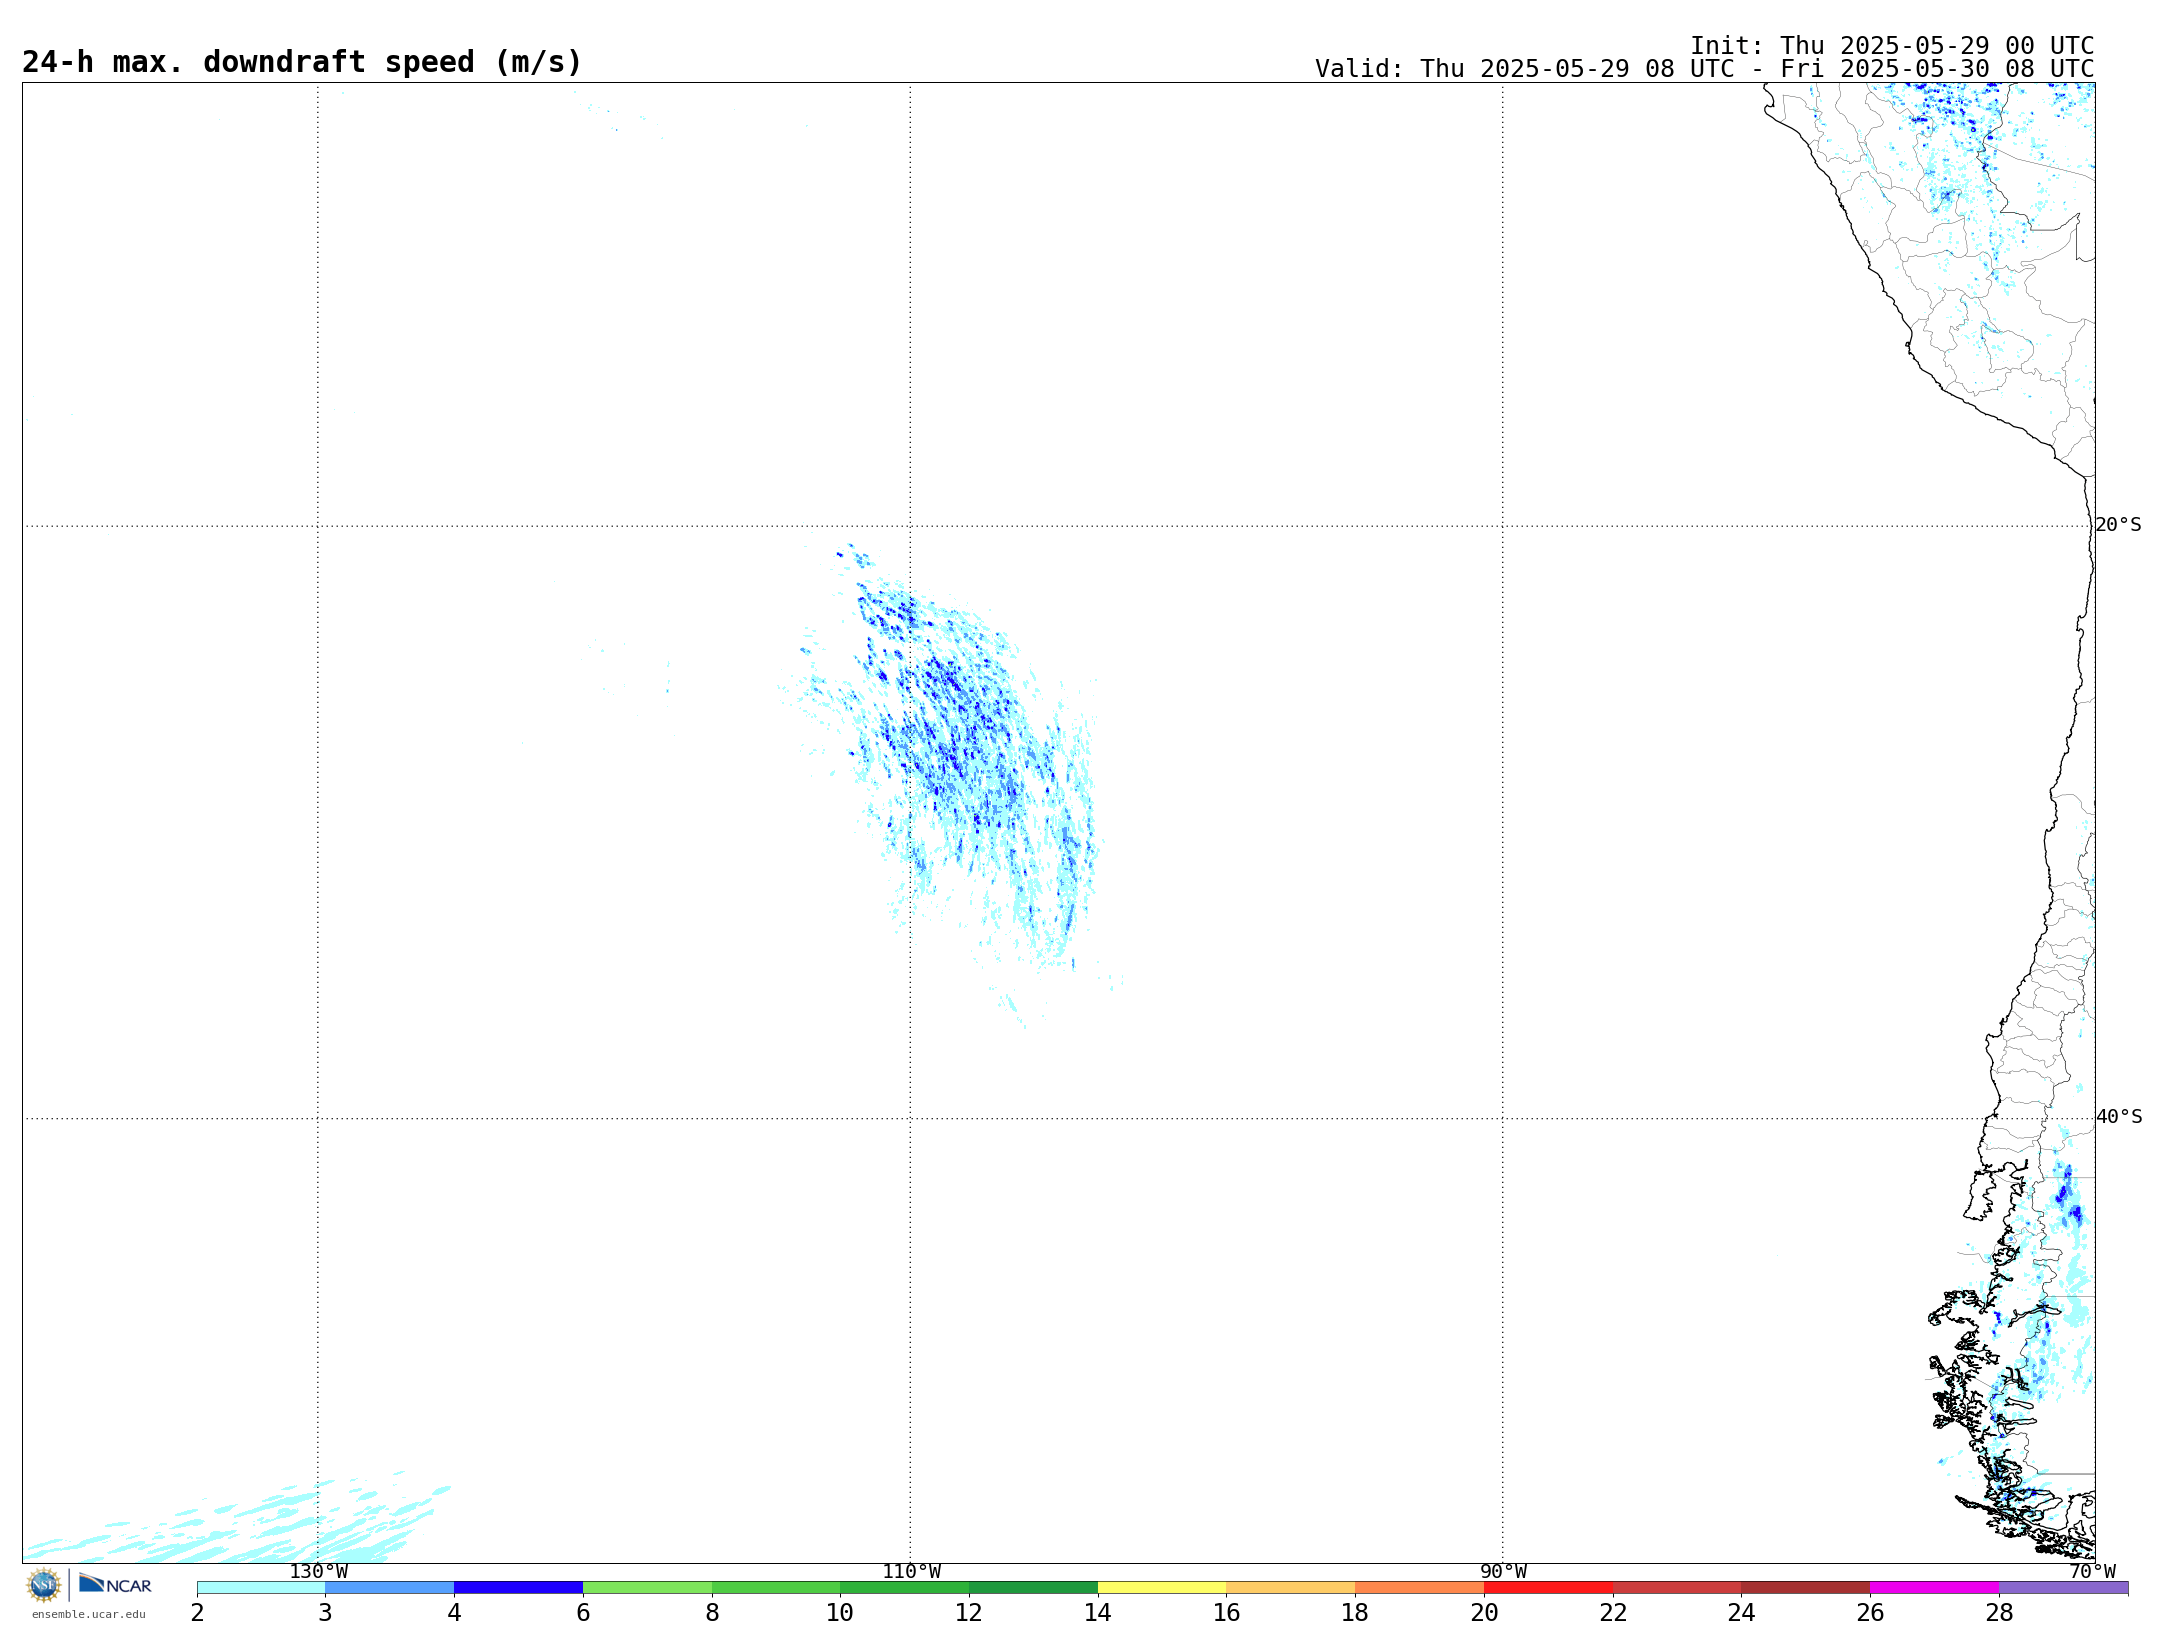This screenshot has height=1626, width=2160.
Task: Click the light cyan 2-3 colorbar swatch
Action: 261,1588
